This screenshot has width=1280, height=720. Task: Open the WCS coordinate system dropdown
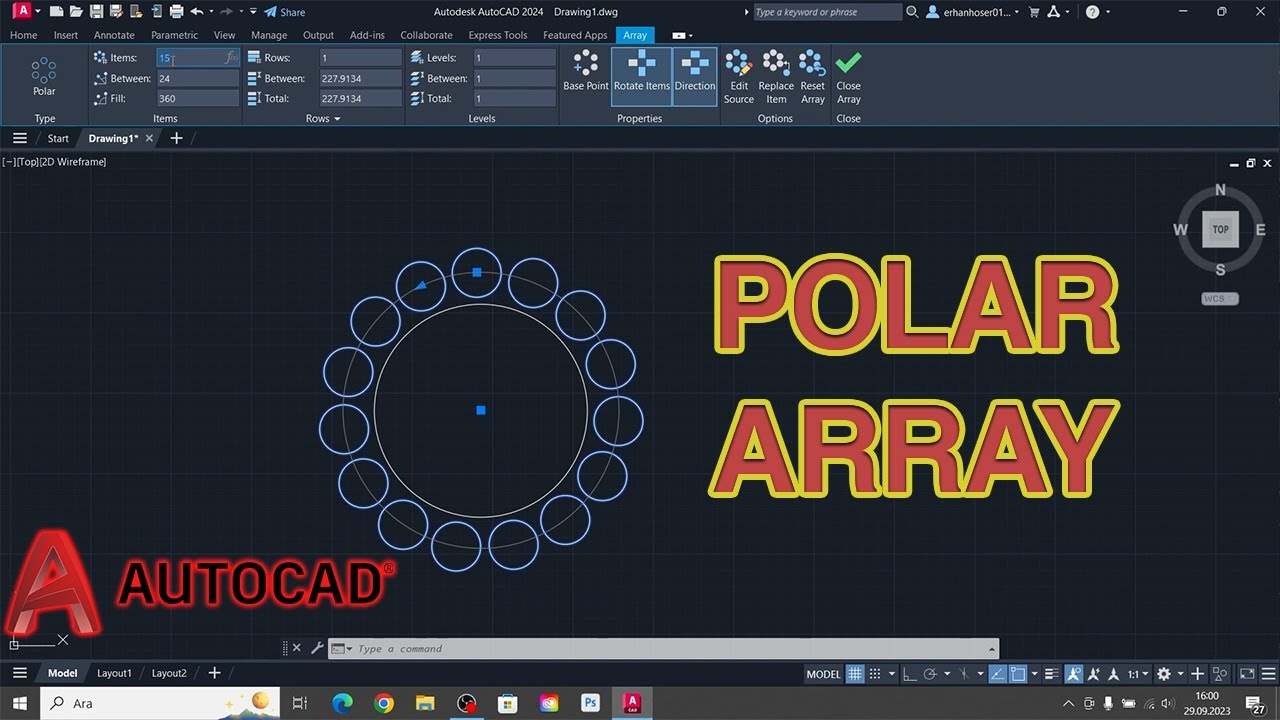pos(1220,298)
